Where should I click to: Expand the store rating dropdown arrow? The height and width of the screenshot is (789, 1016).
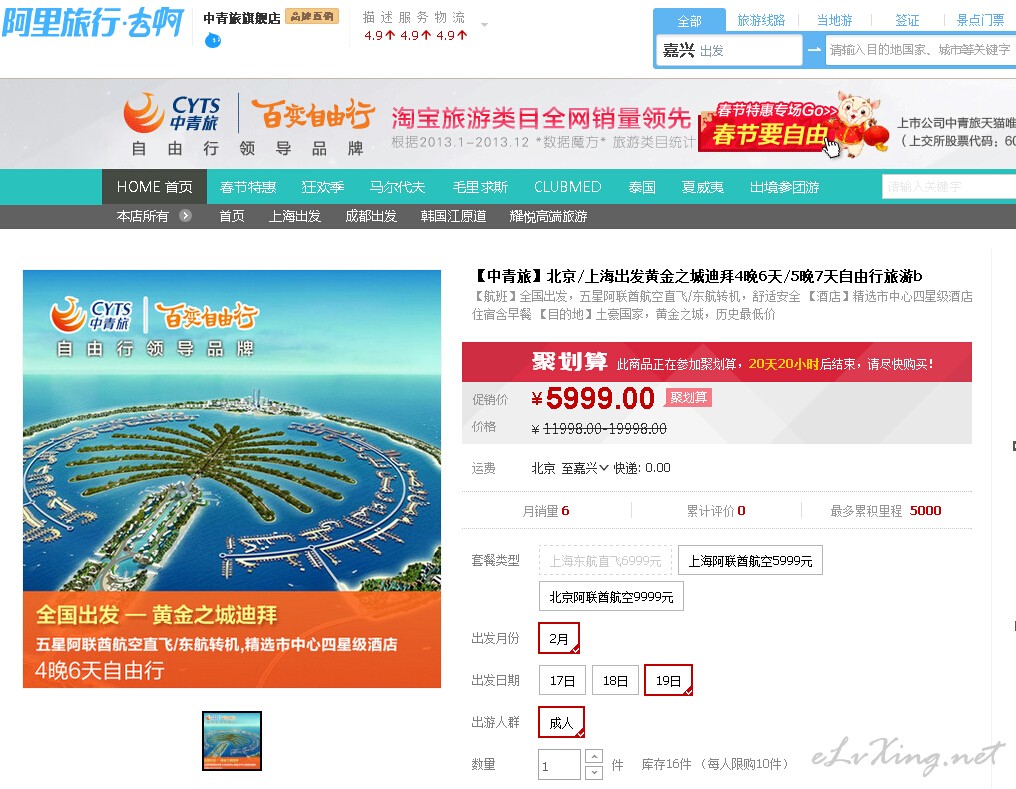click(x=484, y=25)
